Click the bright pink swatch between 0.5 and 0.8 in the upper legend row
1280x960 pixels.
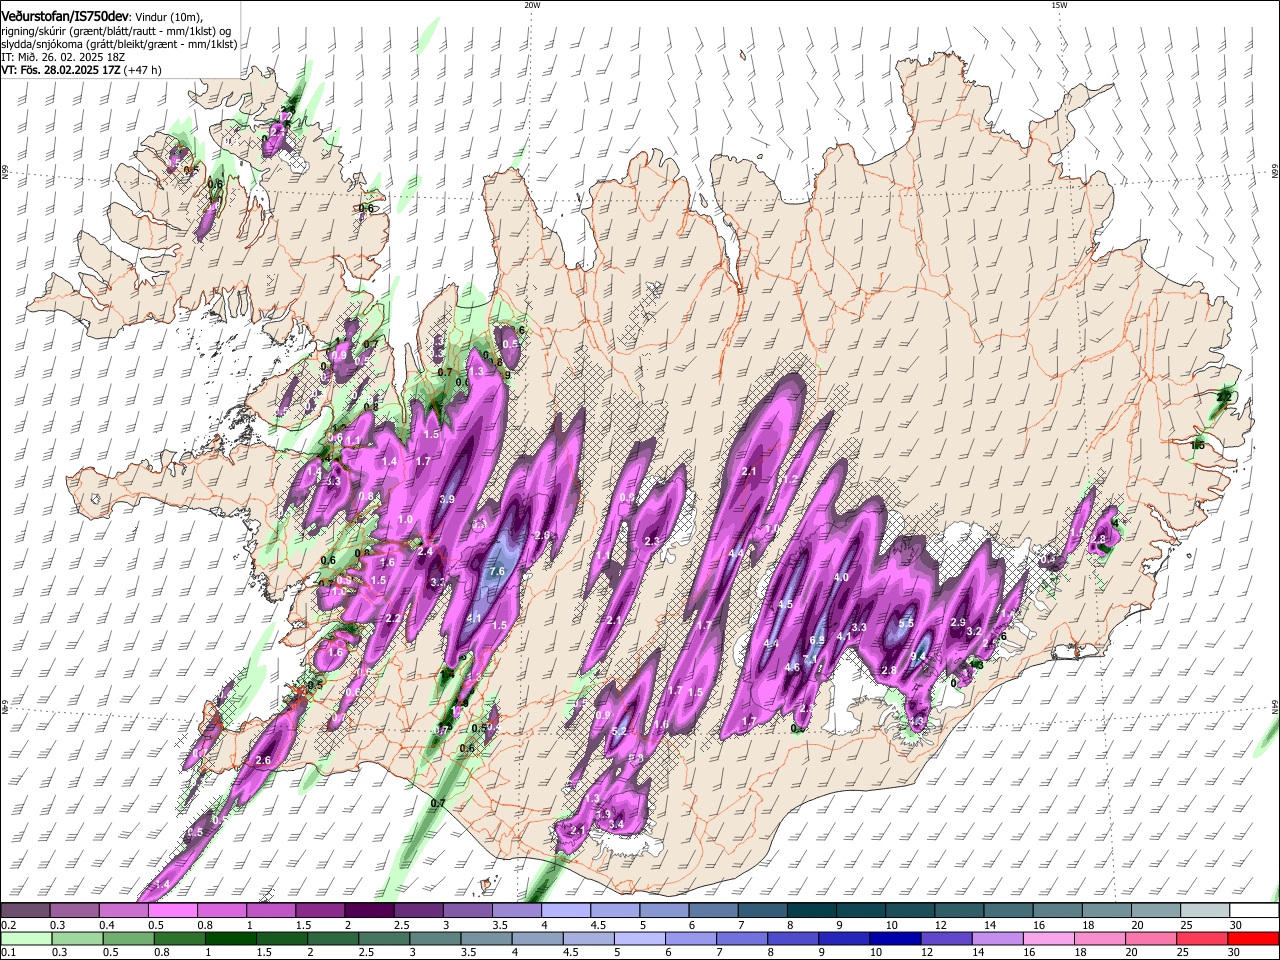coord(172,911)
